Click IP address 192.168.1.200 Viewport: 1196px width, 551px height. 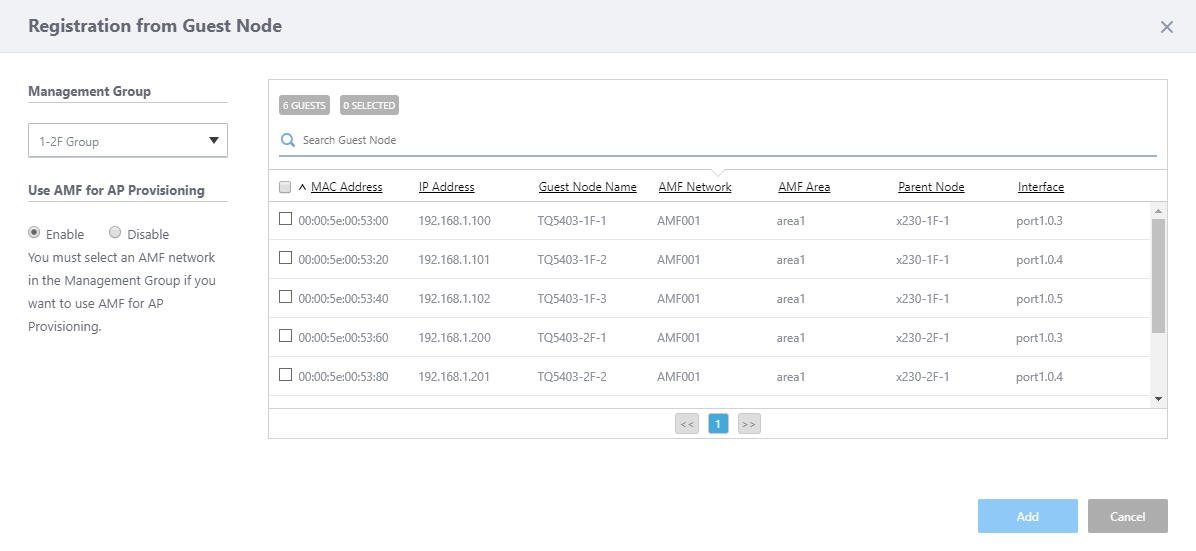(x=455, y=338)
